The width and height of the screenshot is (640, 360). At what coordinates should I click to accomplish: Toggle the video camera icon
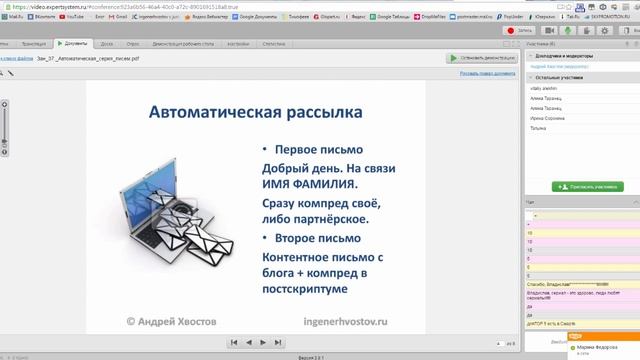(x=549, y=31)
